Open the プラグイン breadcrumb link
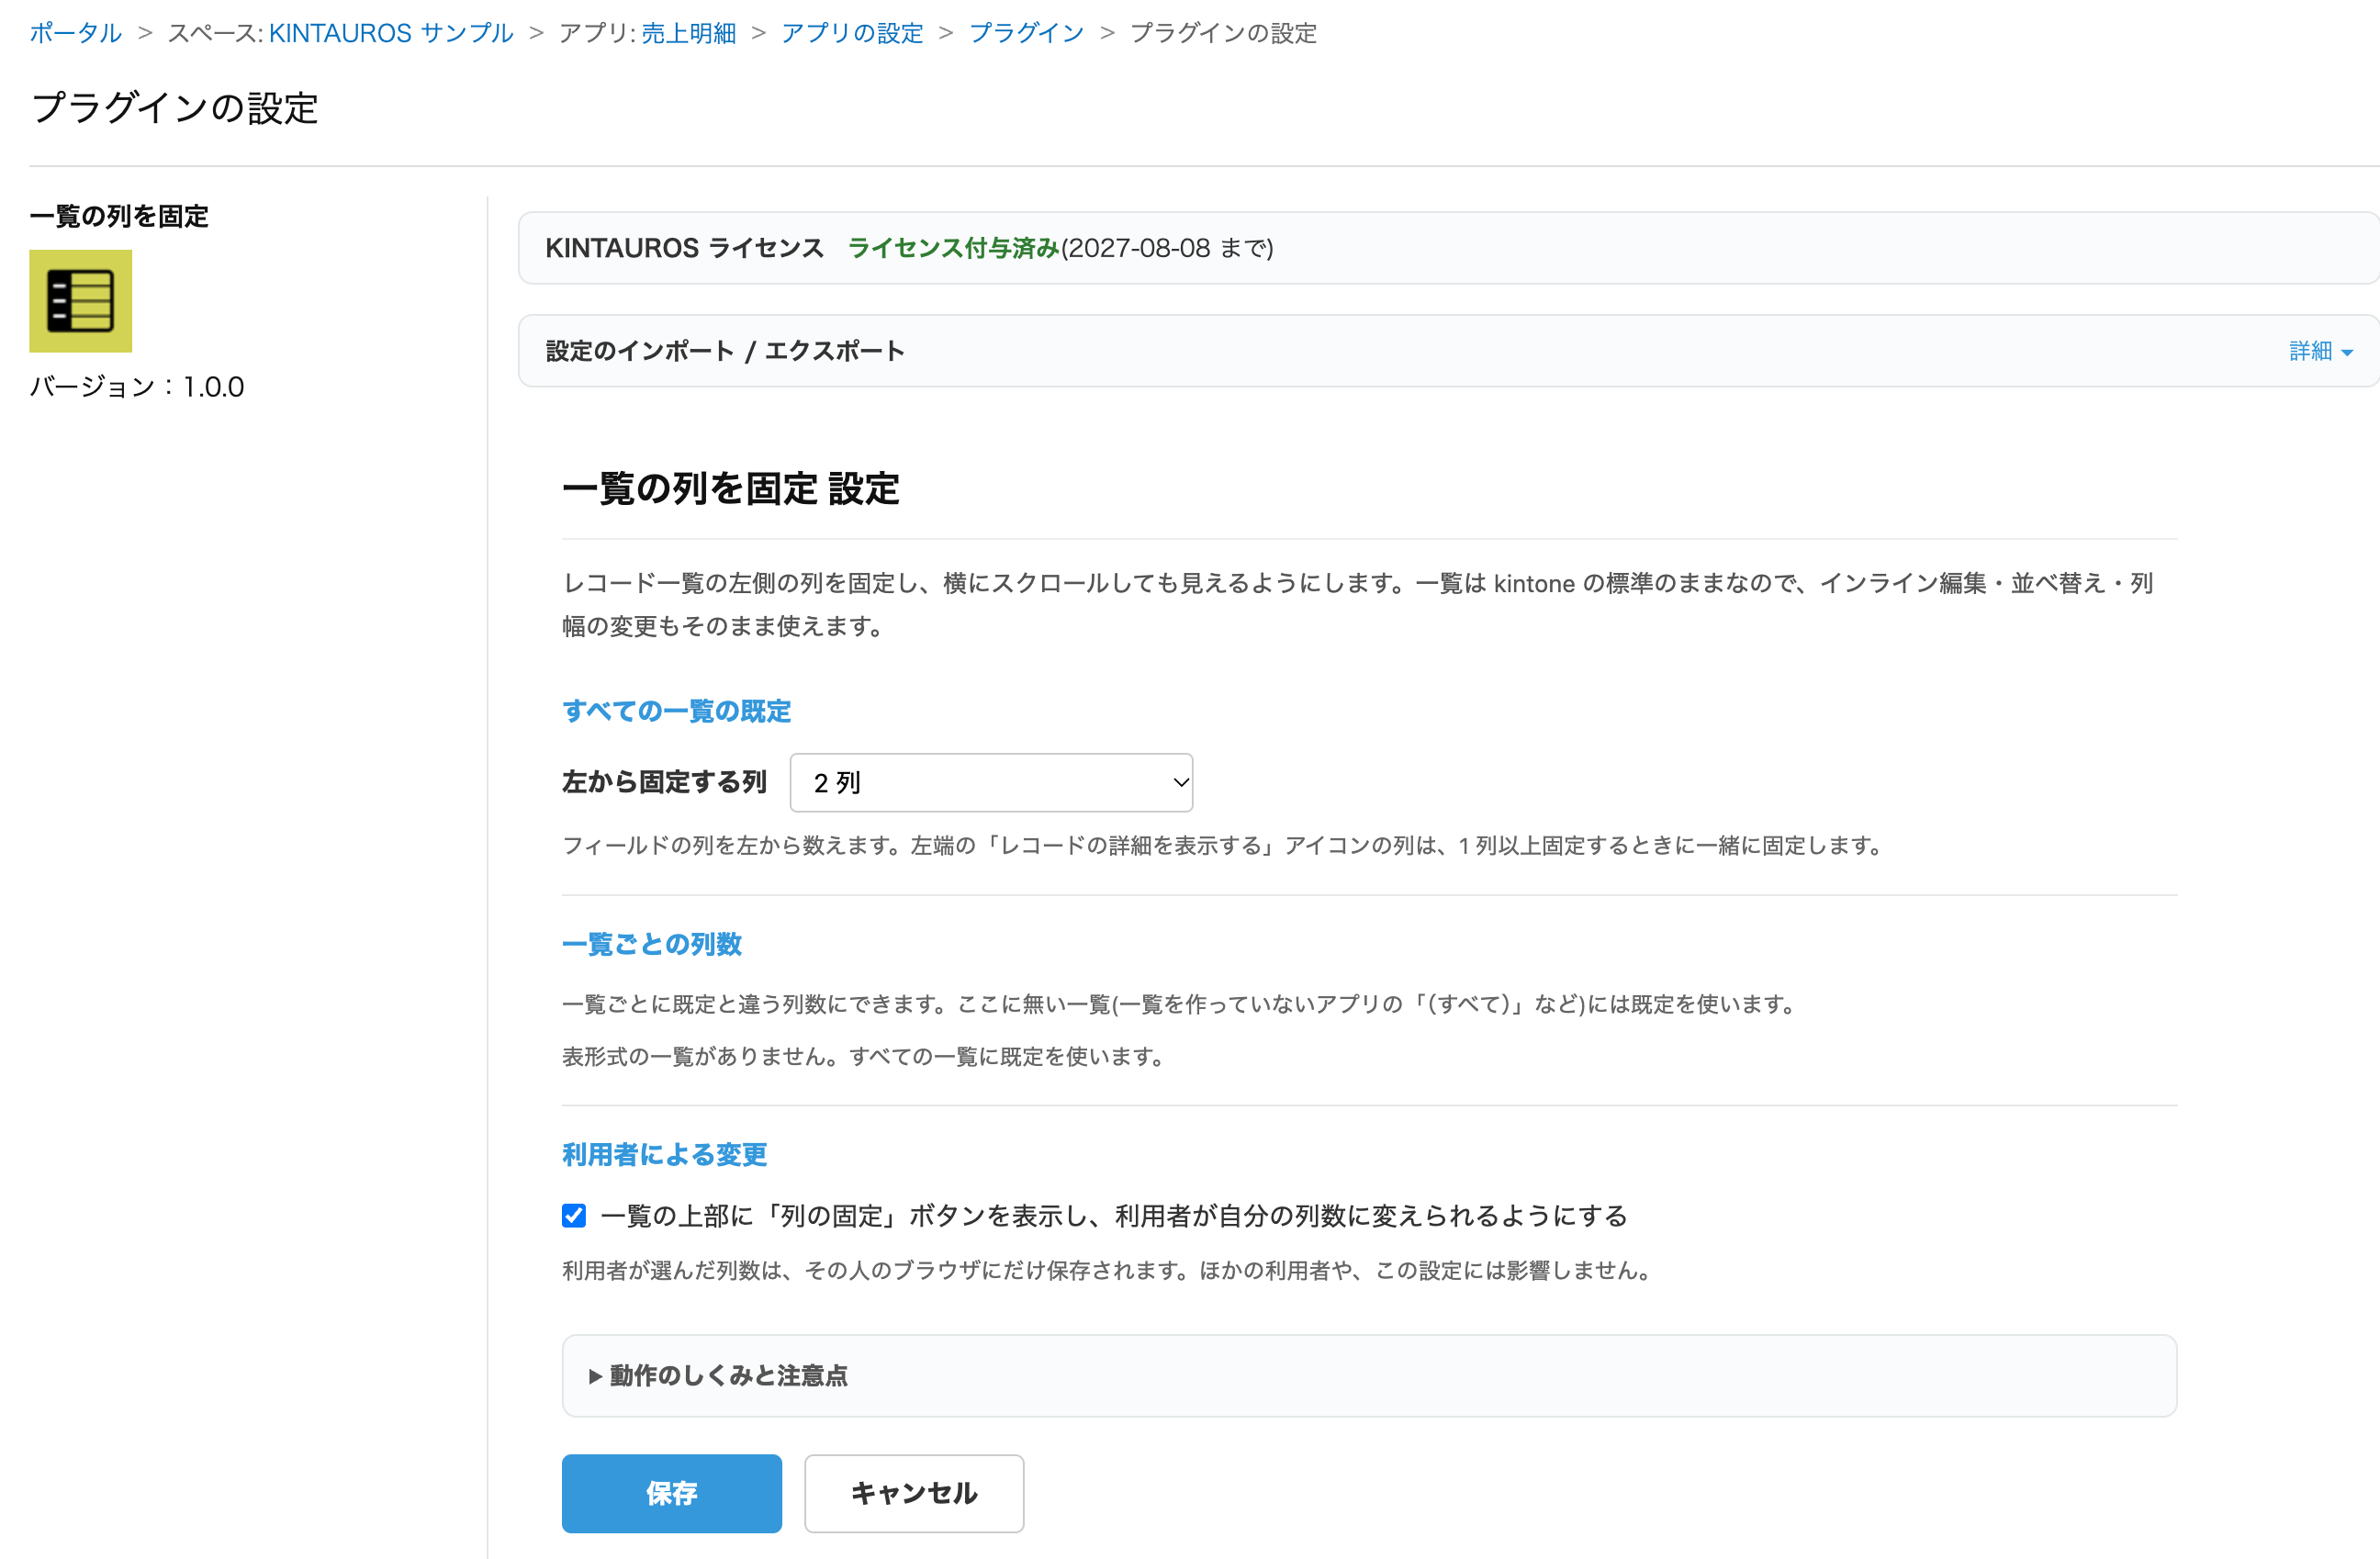 pos(1026,33)
